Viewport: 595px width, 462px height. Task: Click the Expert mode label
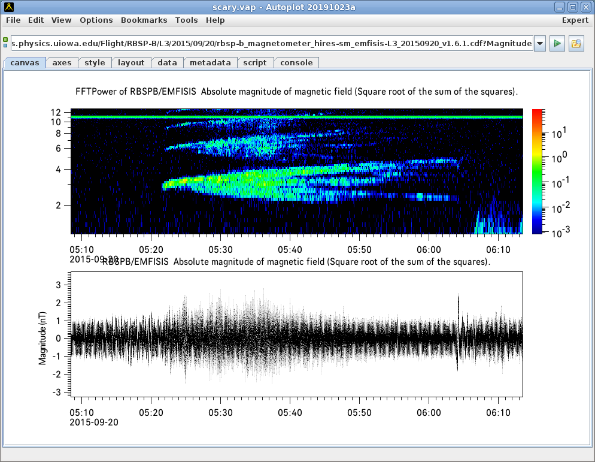(x=575, y=20)
